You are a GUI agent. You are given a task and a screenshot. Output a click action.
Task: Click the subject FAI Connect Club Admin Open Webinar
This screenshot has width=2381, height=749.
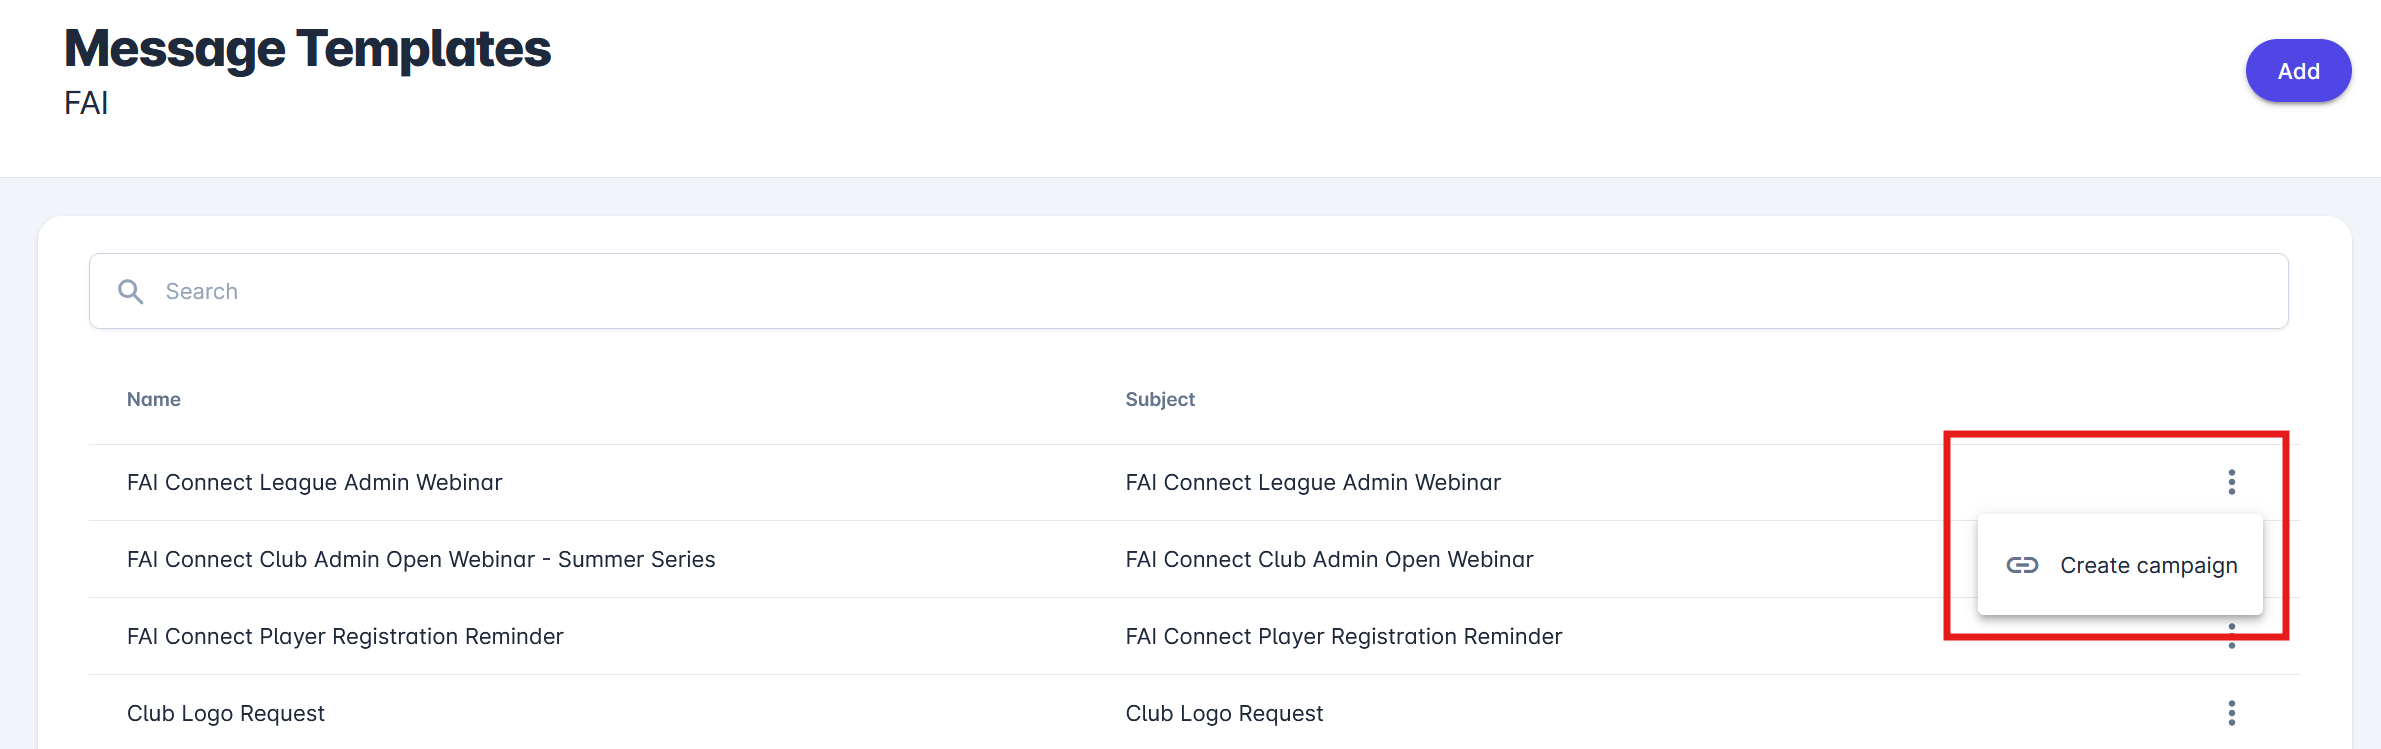(1328, 559)
